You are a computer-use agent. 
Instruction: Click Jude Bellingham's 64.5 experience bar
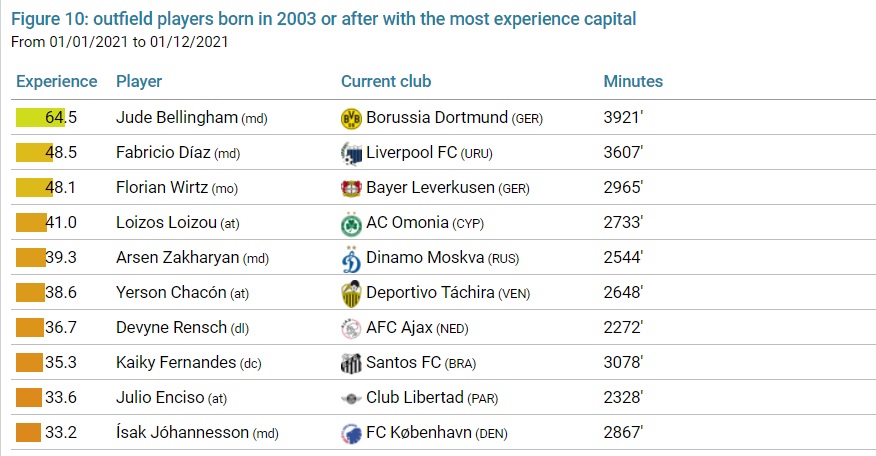(x=40, y=118)
